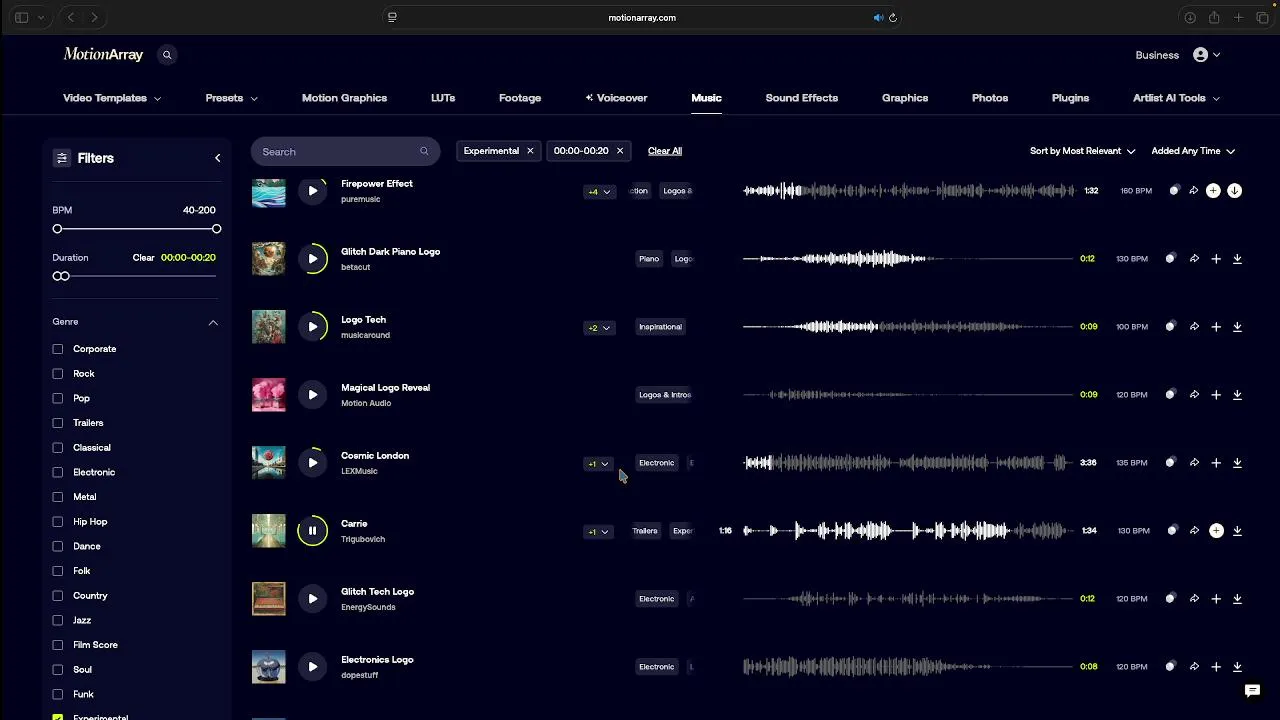Image resolution: width=1280 pixels, height=720 pixels.
Task: Clear the Duration filter
Action: (144, 258)
